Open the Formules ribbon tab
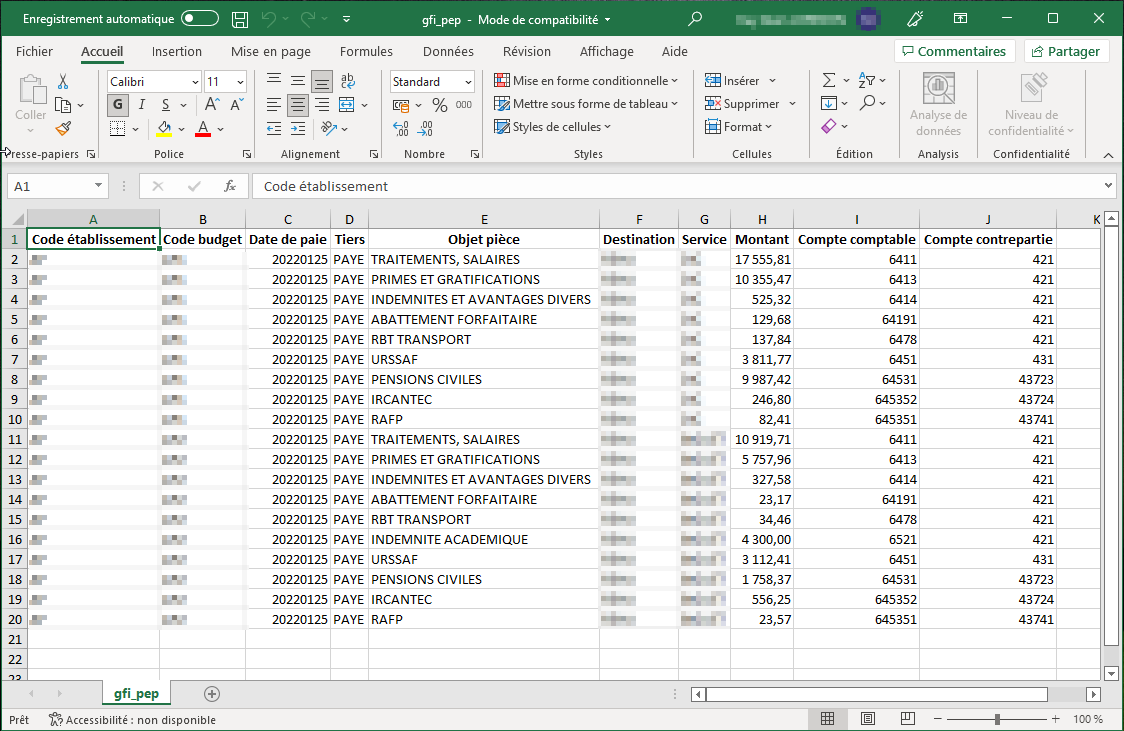 point(366,51)
